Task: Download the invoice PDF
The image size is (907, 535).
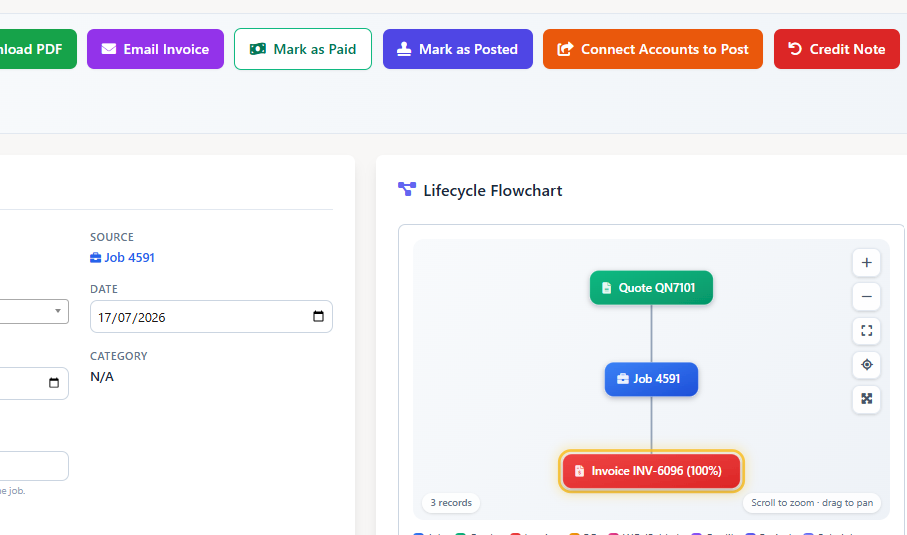Action: 35,49
